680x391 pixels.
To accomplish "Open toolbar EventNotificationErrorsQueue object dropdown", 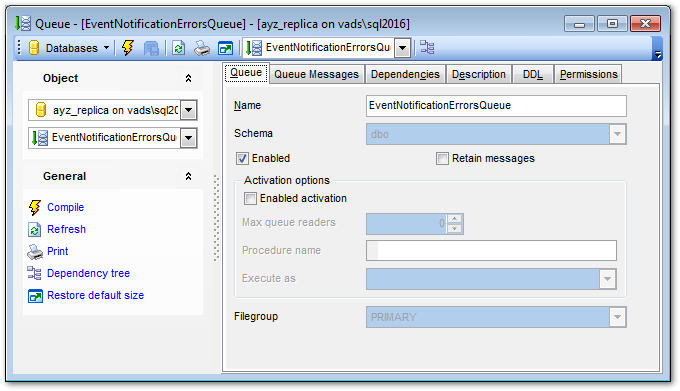I will coord(402,48).
